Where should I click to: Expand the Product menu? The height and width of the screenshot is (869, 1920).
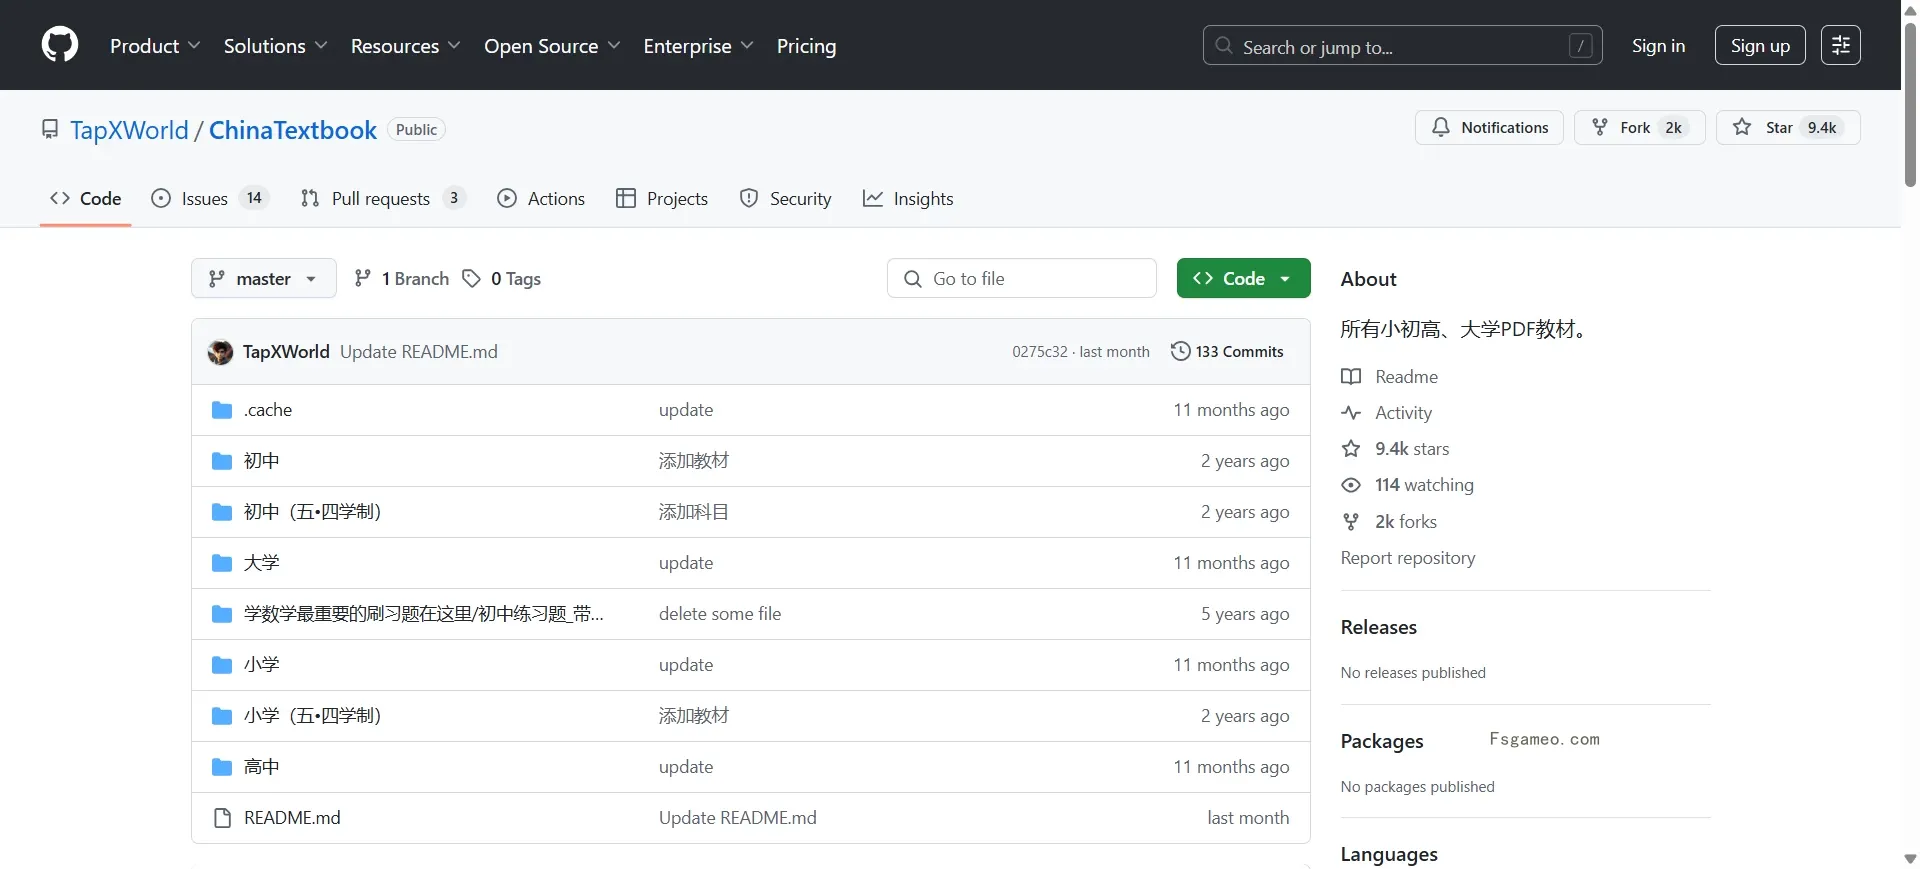point(155,46)
